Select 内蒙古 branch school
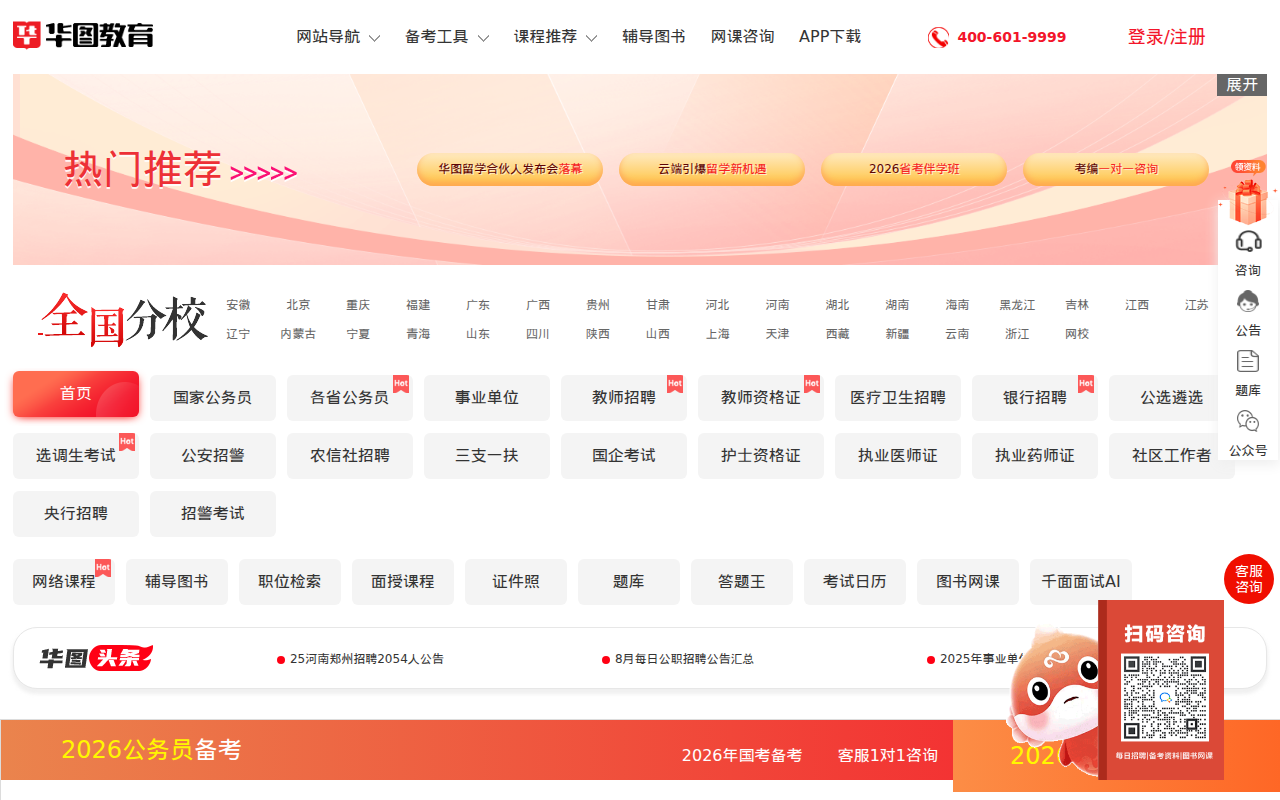The height and width of the screenshot is (800, 1280). pos(298,334)
